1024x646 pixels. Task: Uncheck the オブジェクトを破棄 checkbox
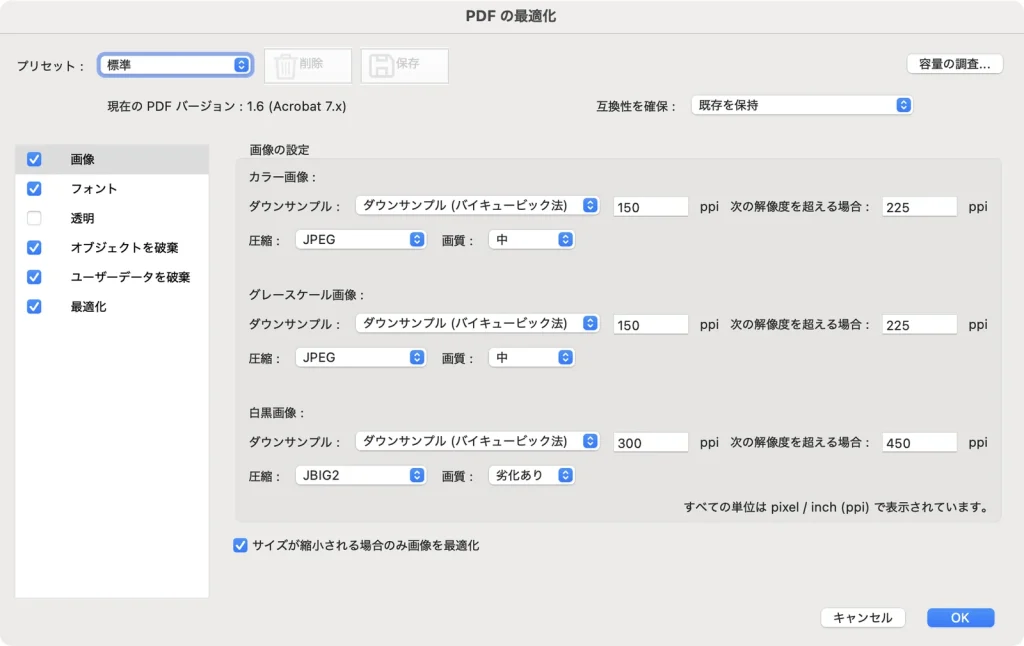point(34,248)
